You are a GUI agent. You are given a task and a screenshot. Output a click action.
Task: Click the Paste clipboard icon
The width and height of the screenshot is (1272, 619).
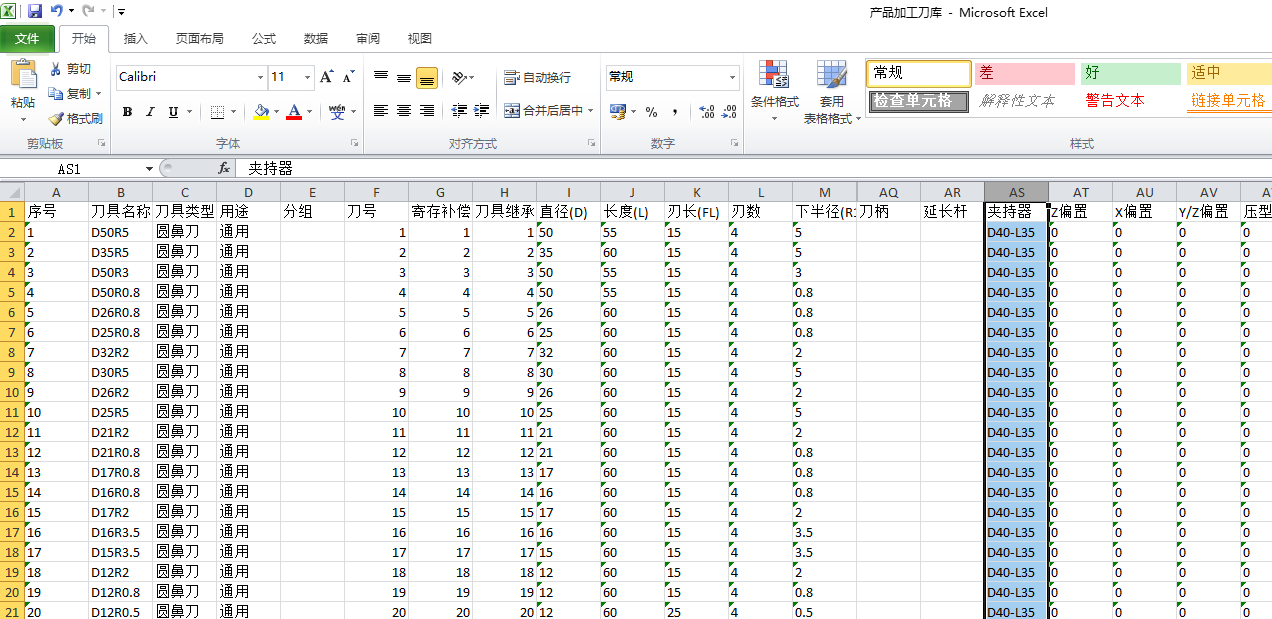coord(23,75)
